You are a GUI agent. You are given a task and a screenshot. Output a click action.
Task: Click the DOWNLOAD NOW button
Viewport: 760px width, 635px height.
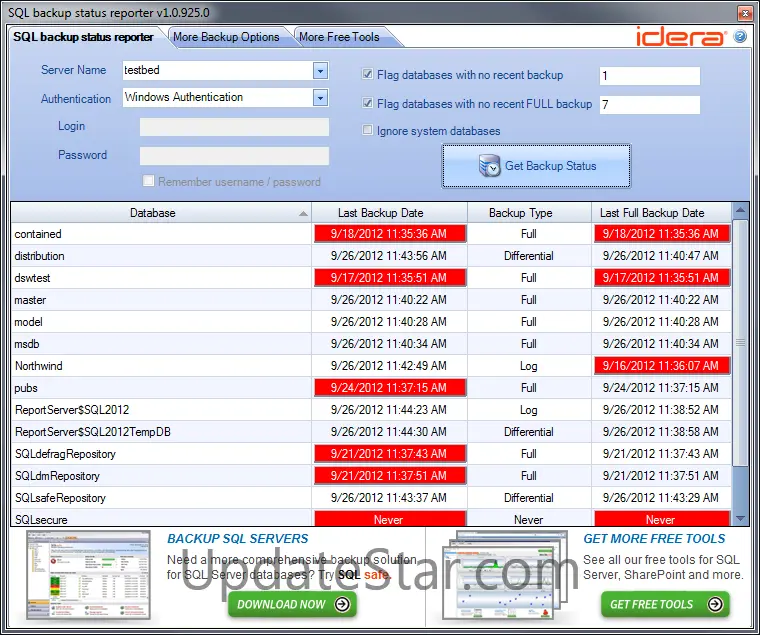click(x=292, y=604)
